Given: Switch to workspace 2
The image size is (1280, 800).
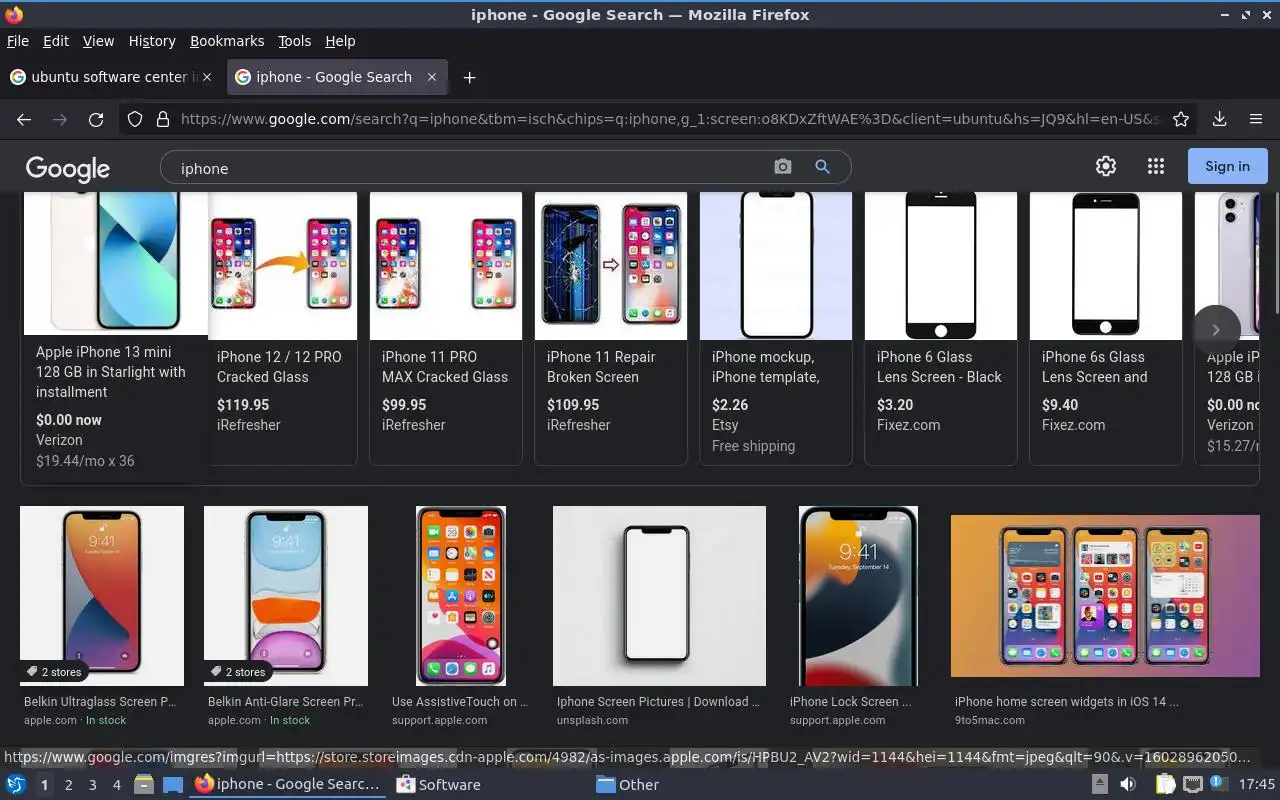Looking at the screenshot, I should 69,785.
